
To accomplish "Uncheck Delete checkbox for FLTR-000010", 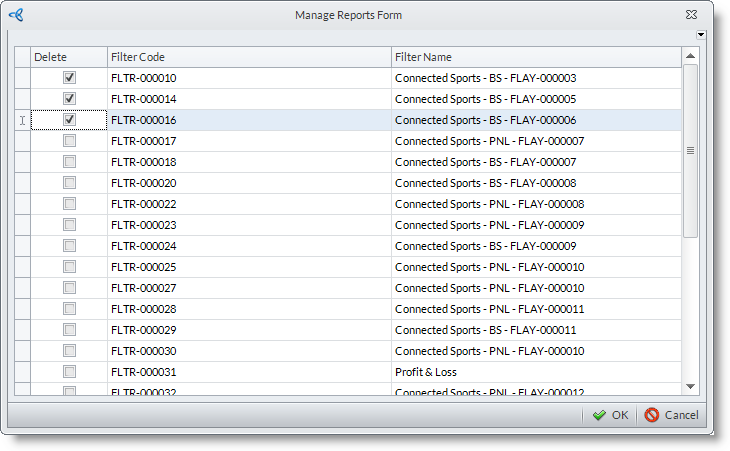I will coord(69,78).
